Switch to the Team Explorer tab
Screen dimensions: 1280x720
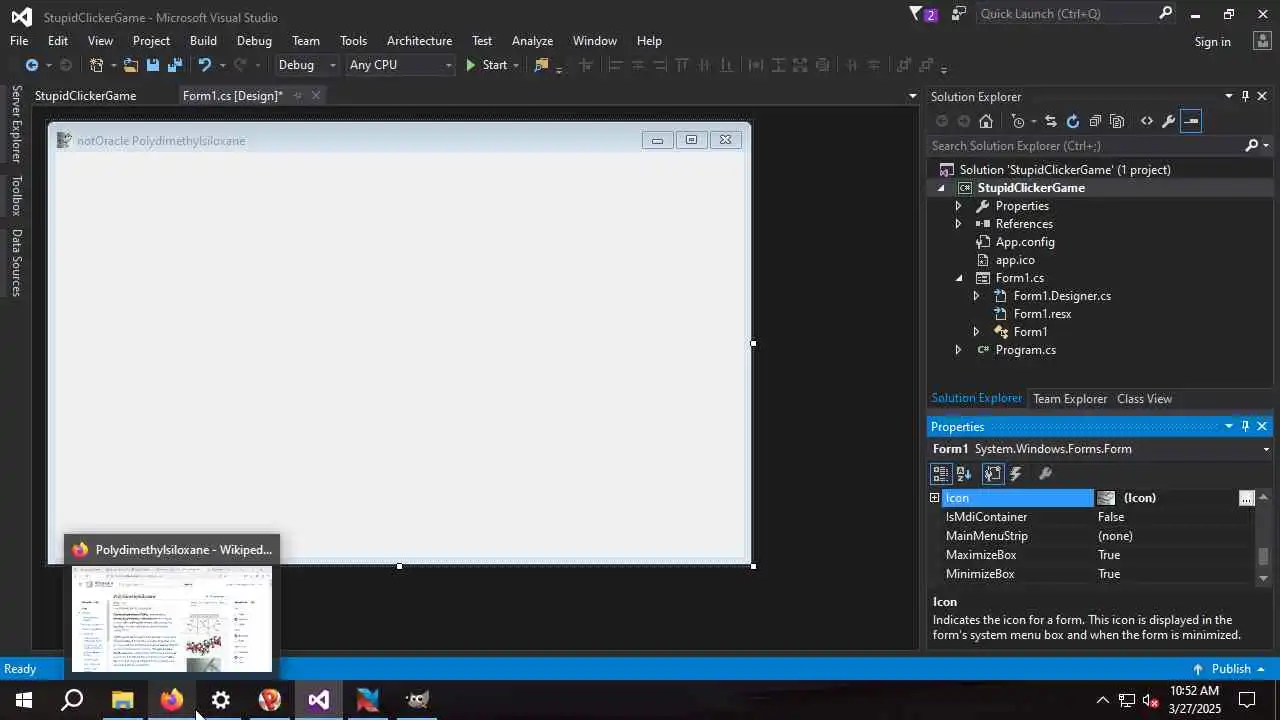click(x=1070, y=399)
